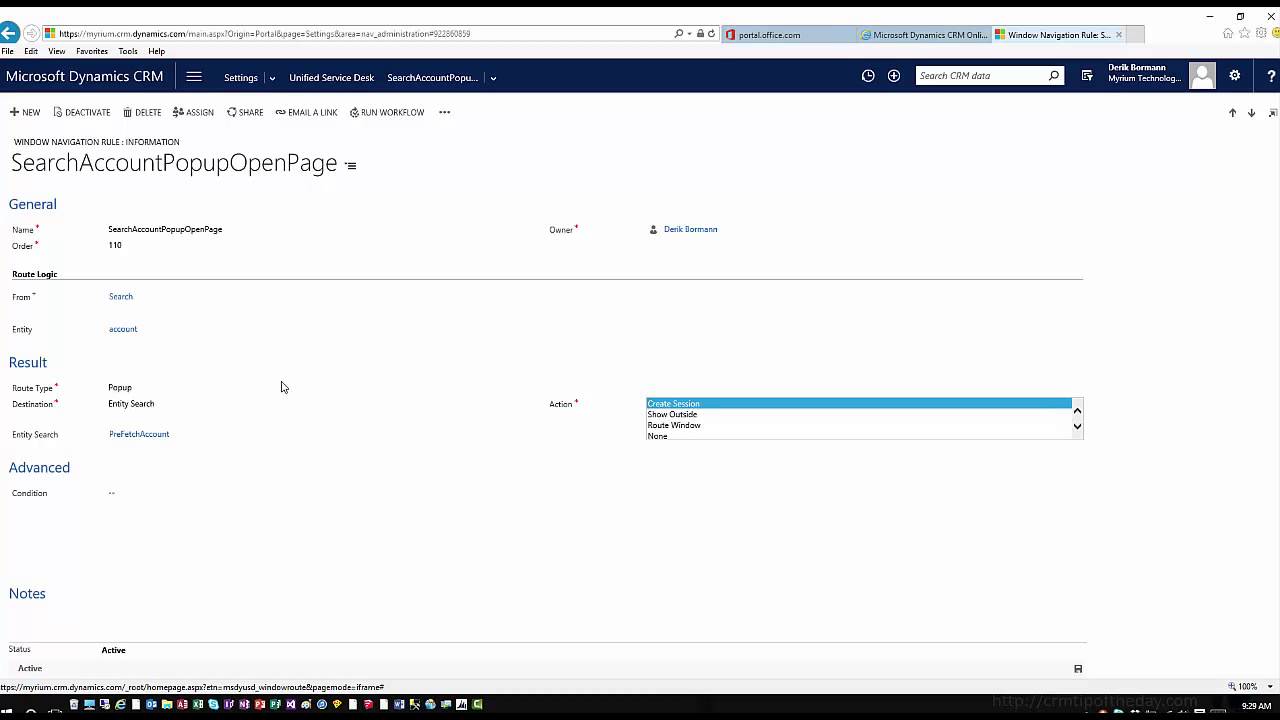Click DELETE in the command bar
Screen dimensions: 1280x720
click(x=142, y=112)
